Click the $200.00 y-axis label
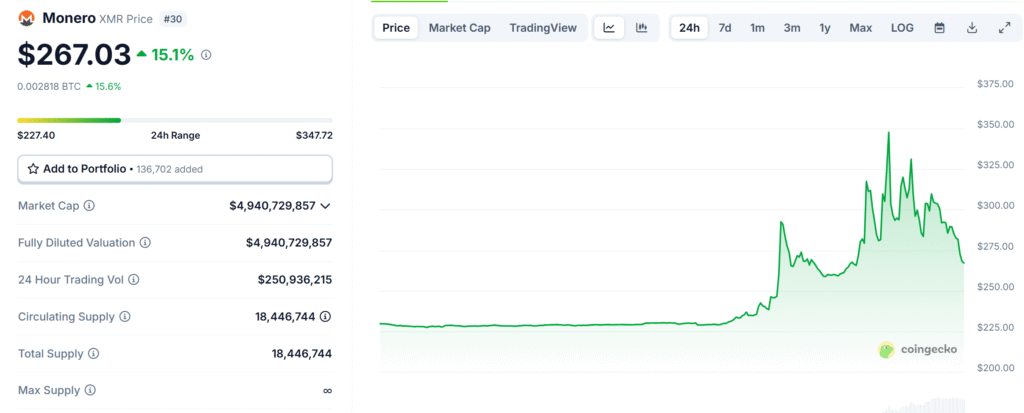Image resolution: width=1024 pixels, height=413 pixels. (x=995, y=367)
